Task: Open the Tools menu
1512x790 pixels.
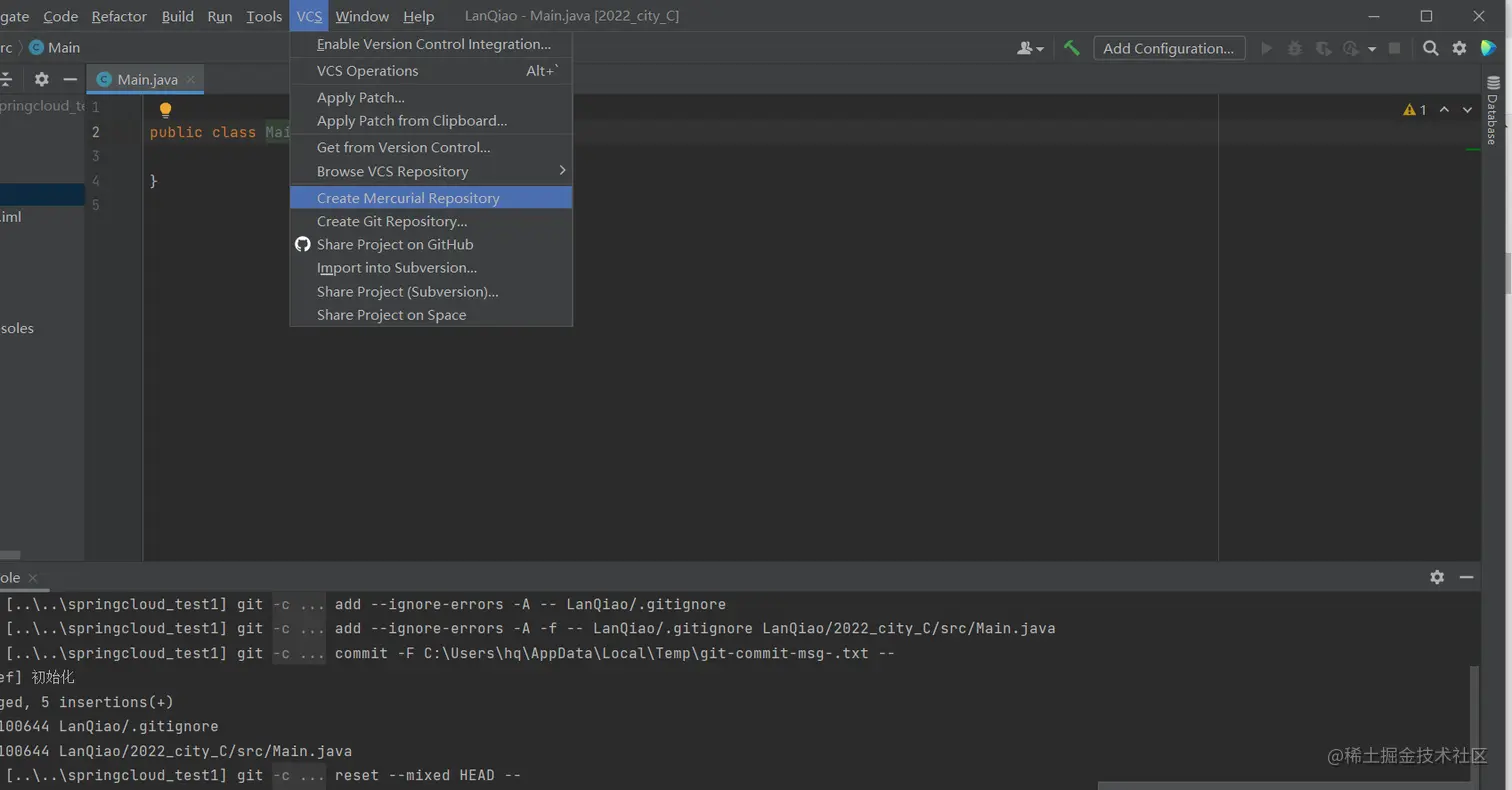Action: tap(264, 16)
